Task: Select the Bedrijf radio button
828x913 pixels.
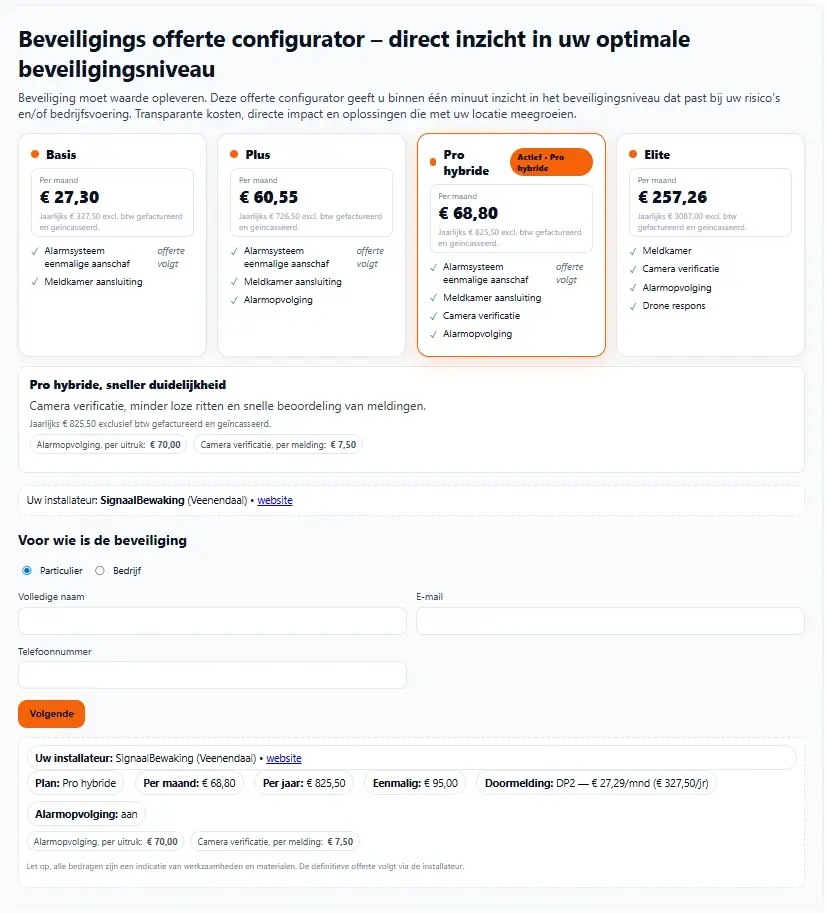Action: (x=100, y=571)
